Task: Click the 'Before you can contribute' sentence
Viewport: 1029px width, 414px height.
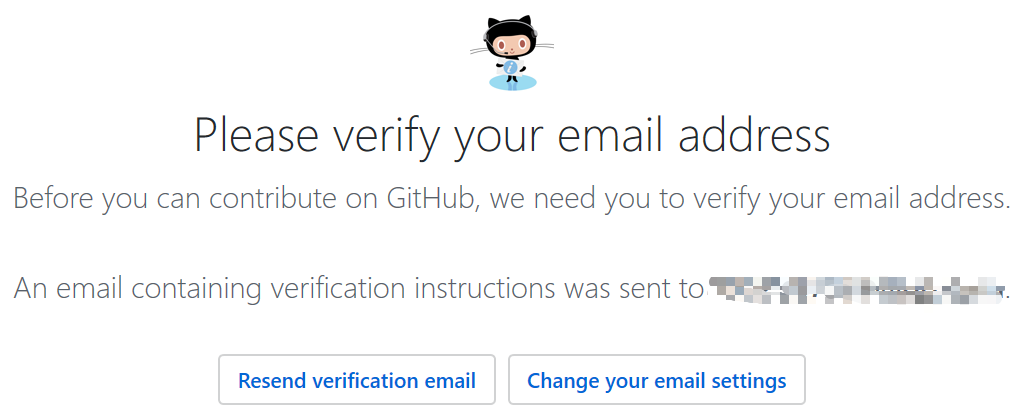Action: 512,198
